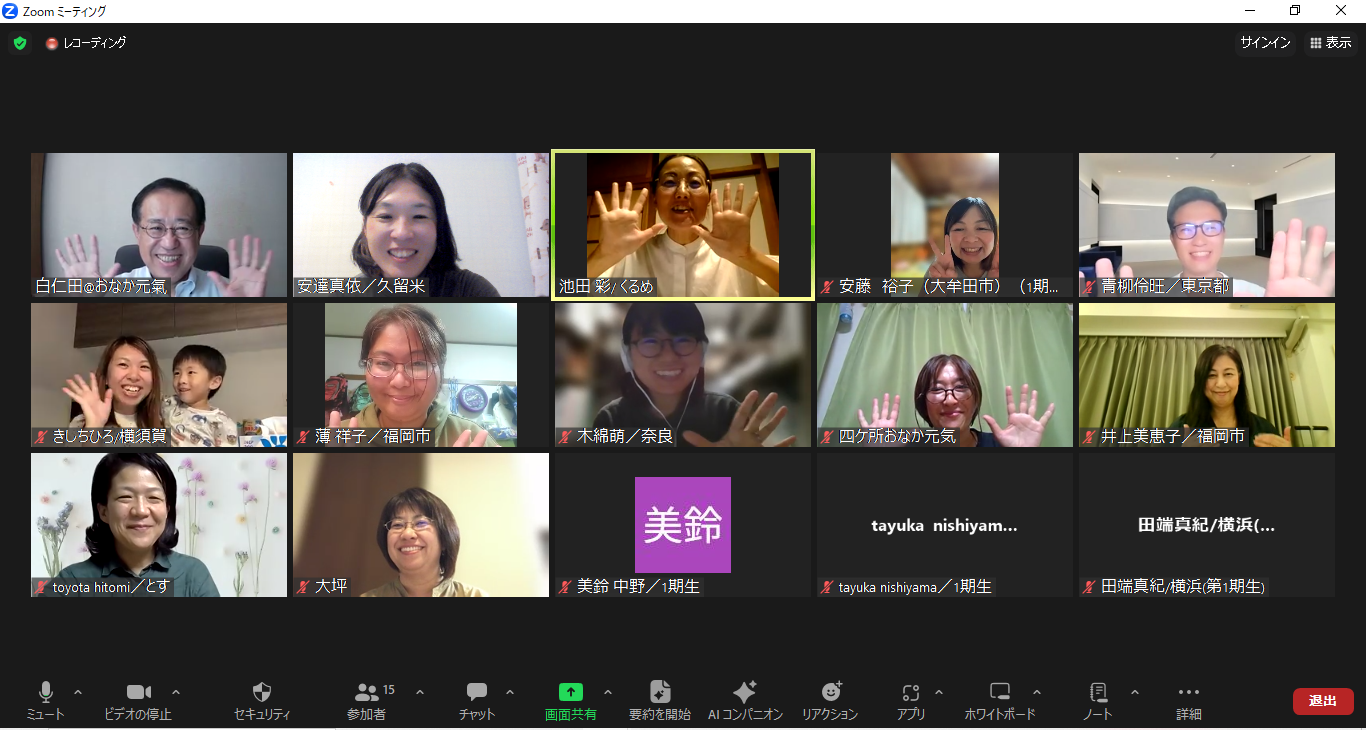This screenshot has height=730, width=1366.
Task: Close the Zoom ミーティング window
Action: [x=1342, y=11]
